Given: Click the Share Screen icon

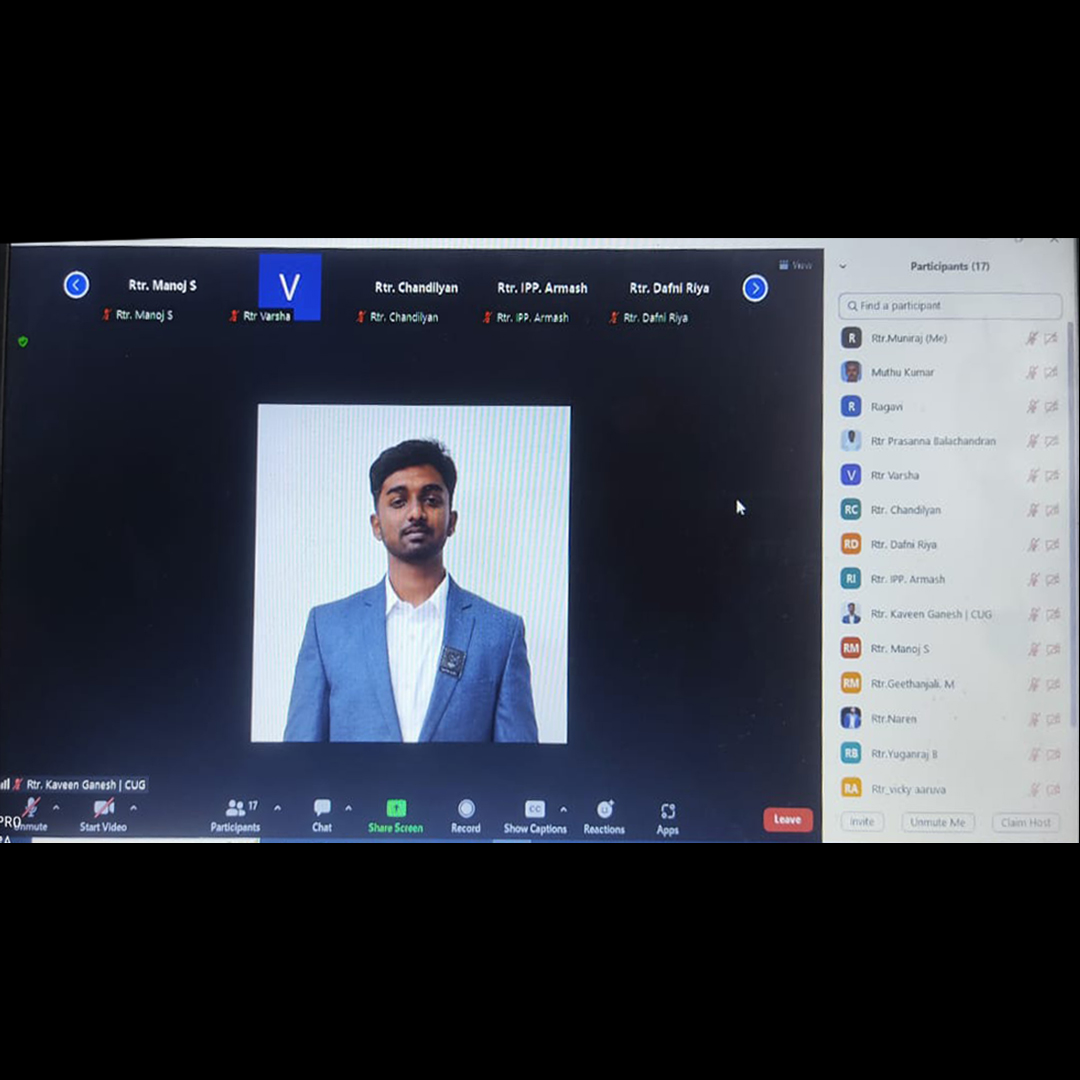Looking at the screenshot, I should point(396,808).
